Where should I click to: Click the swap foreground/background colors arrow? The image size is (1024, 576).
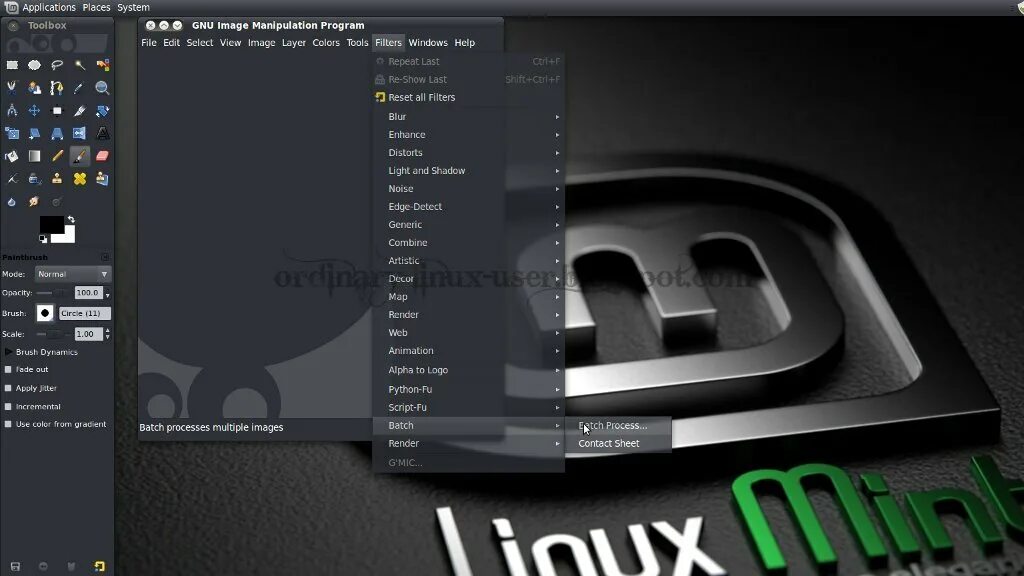71,219
